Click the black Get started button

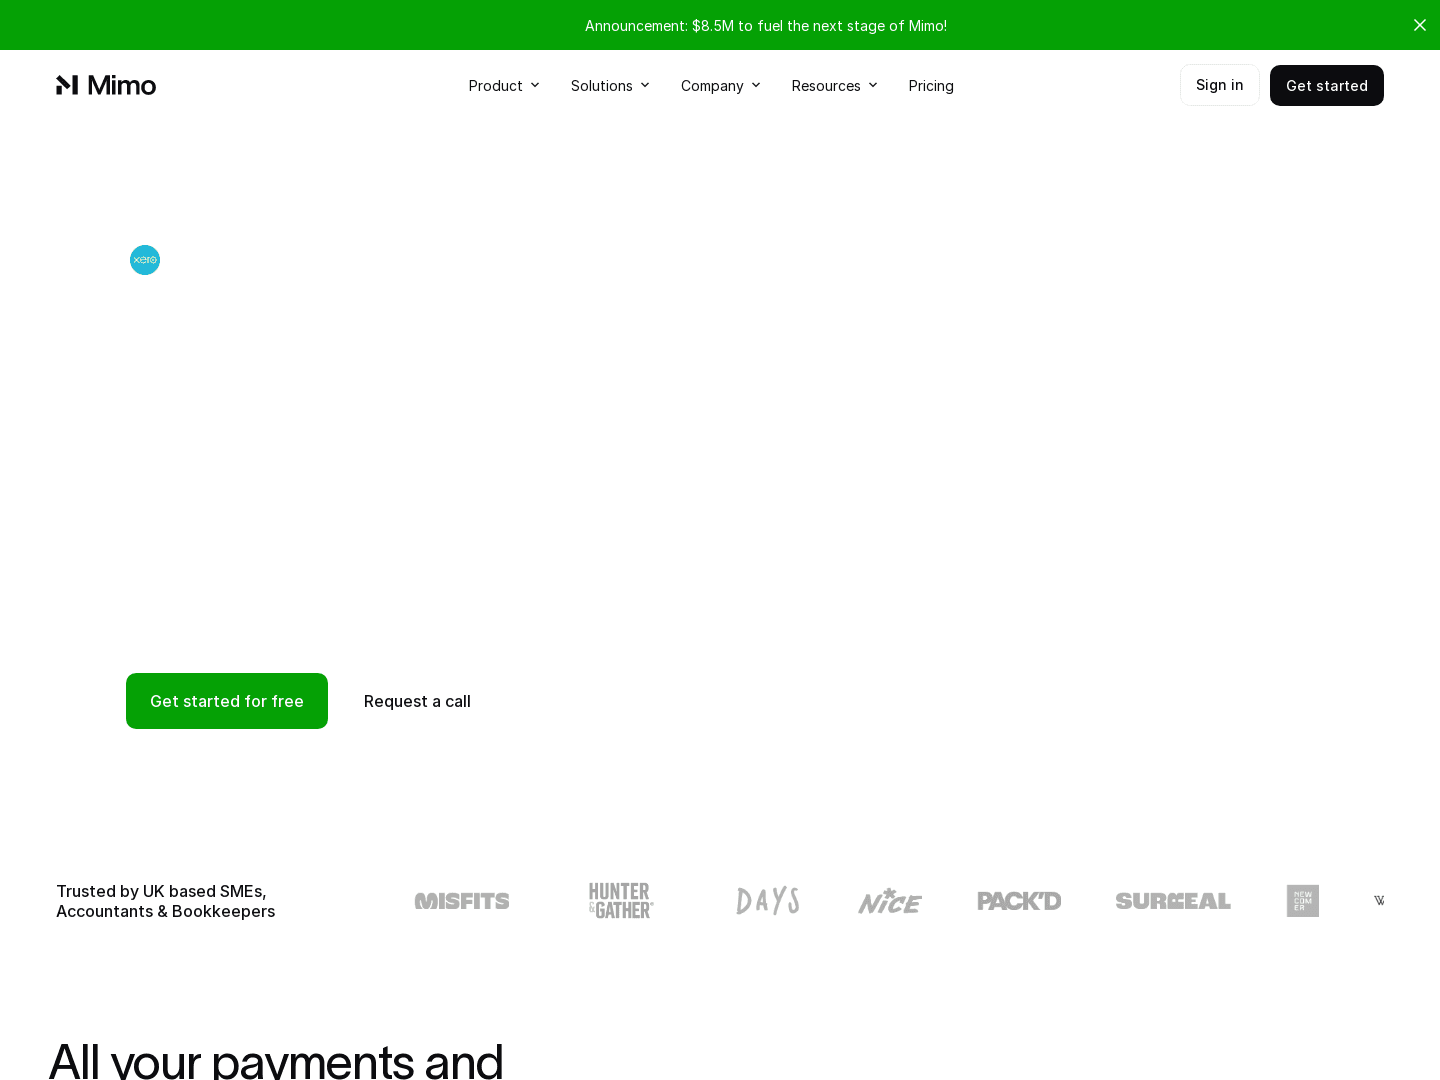pos(1327,85)
